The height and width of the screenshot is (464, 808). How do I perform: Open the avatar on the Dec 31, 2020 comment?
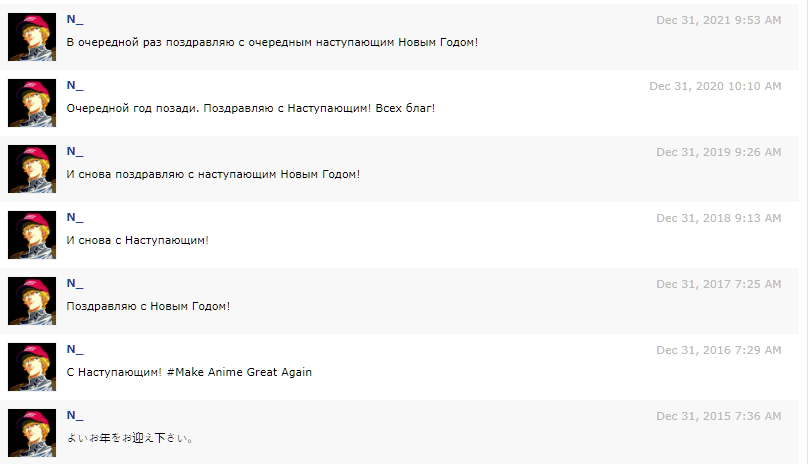click(x=32, y=103)
